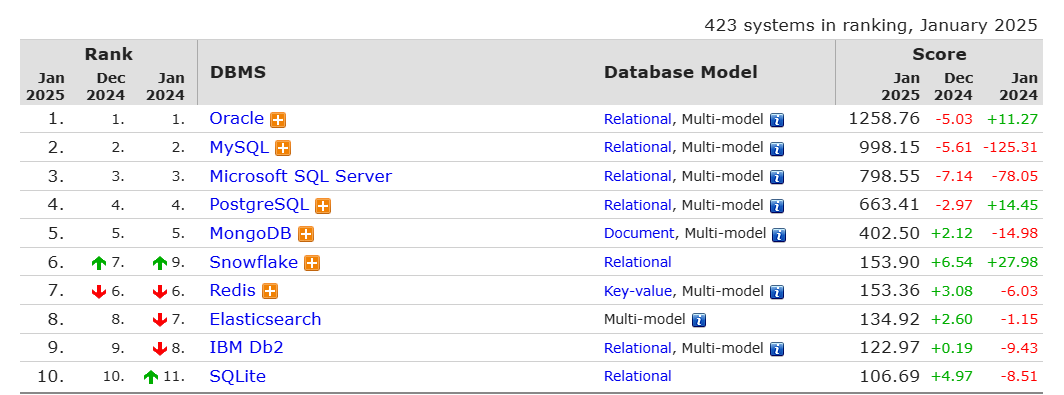Image resolution: width=1064 pixels, height=395 pixels.
Task: Open the multi-model info icon in PostgreSQL row
Action: point(777,206)
